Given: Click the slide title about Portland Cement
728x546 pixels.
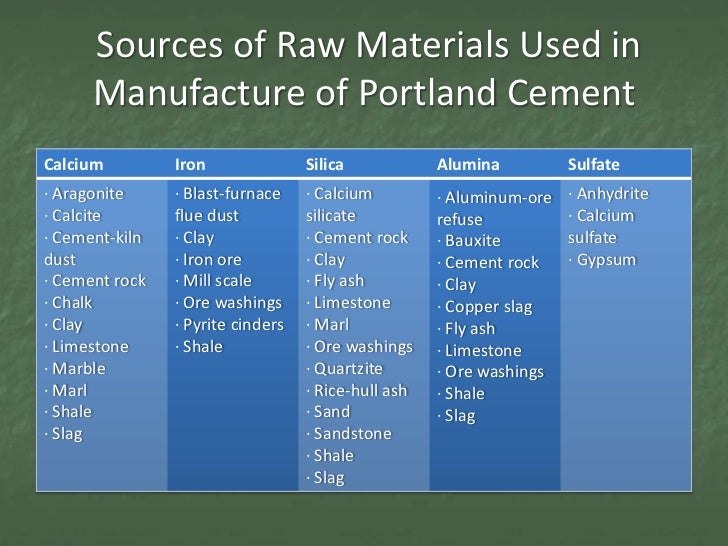Looking at the screenshot, I should [x=367, y=69].
